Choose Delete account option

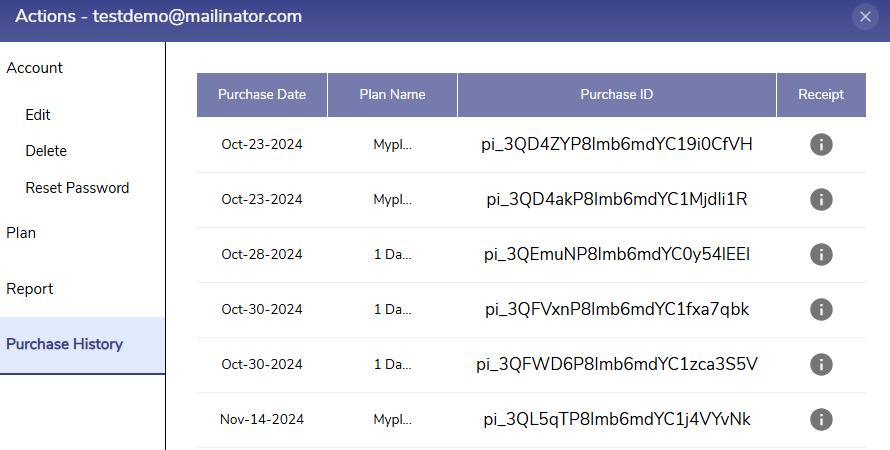click(x=46, y=151)
